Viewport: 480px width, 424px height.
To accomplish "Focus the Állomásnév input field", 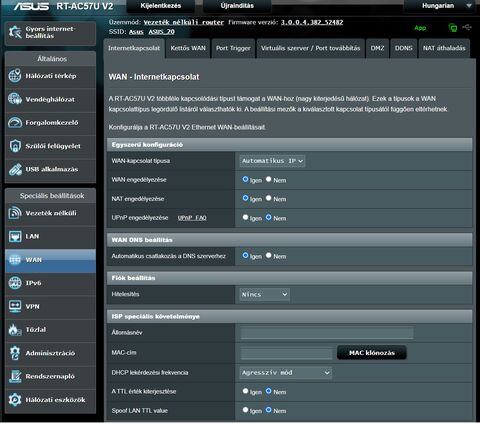I will pyautogui.click(x=327, y=333).
